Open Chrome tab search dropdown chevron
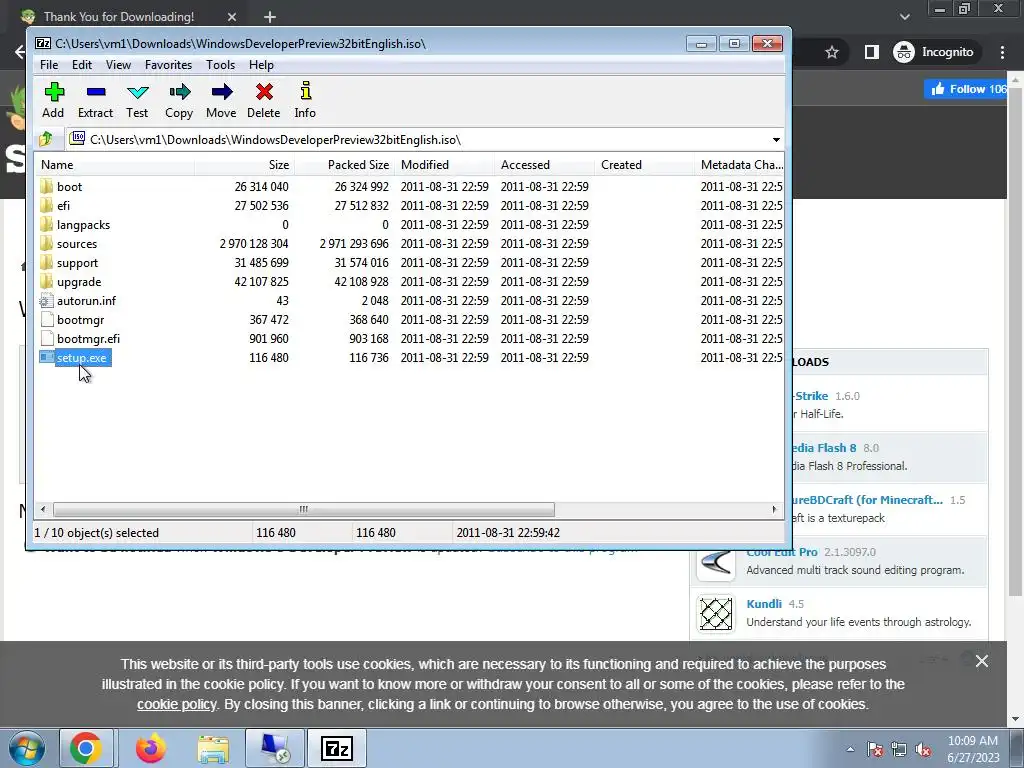 pos(904,17)
